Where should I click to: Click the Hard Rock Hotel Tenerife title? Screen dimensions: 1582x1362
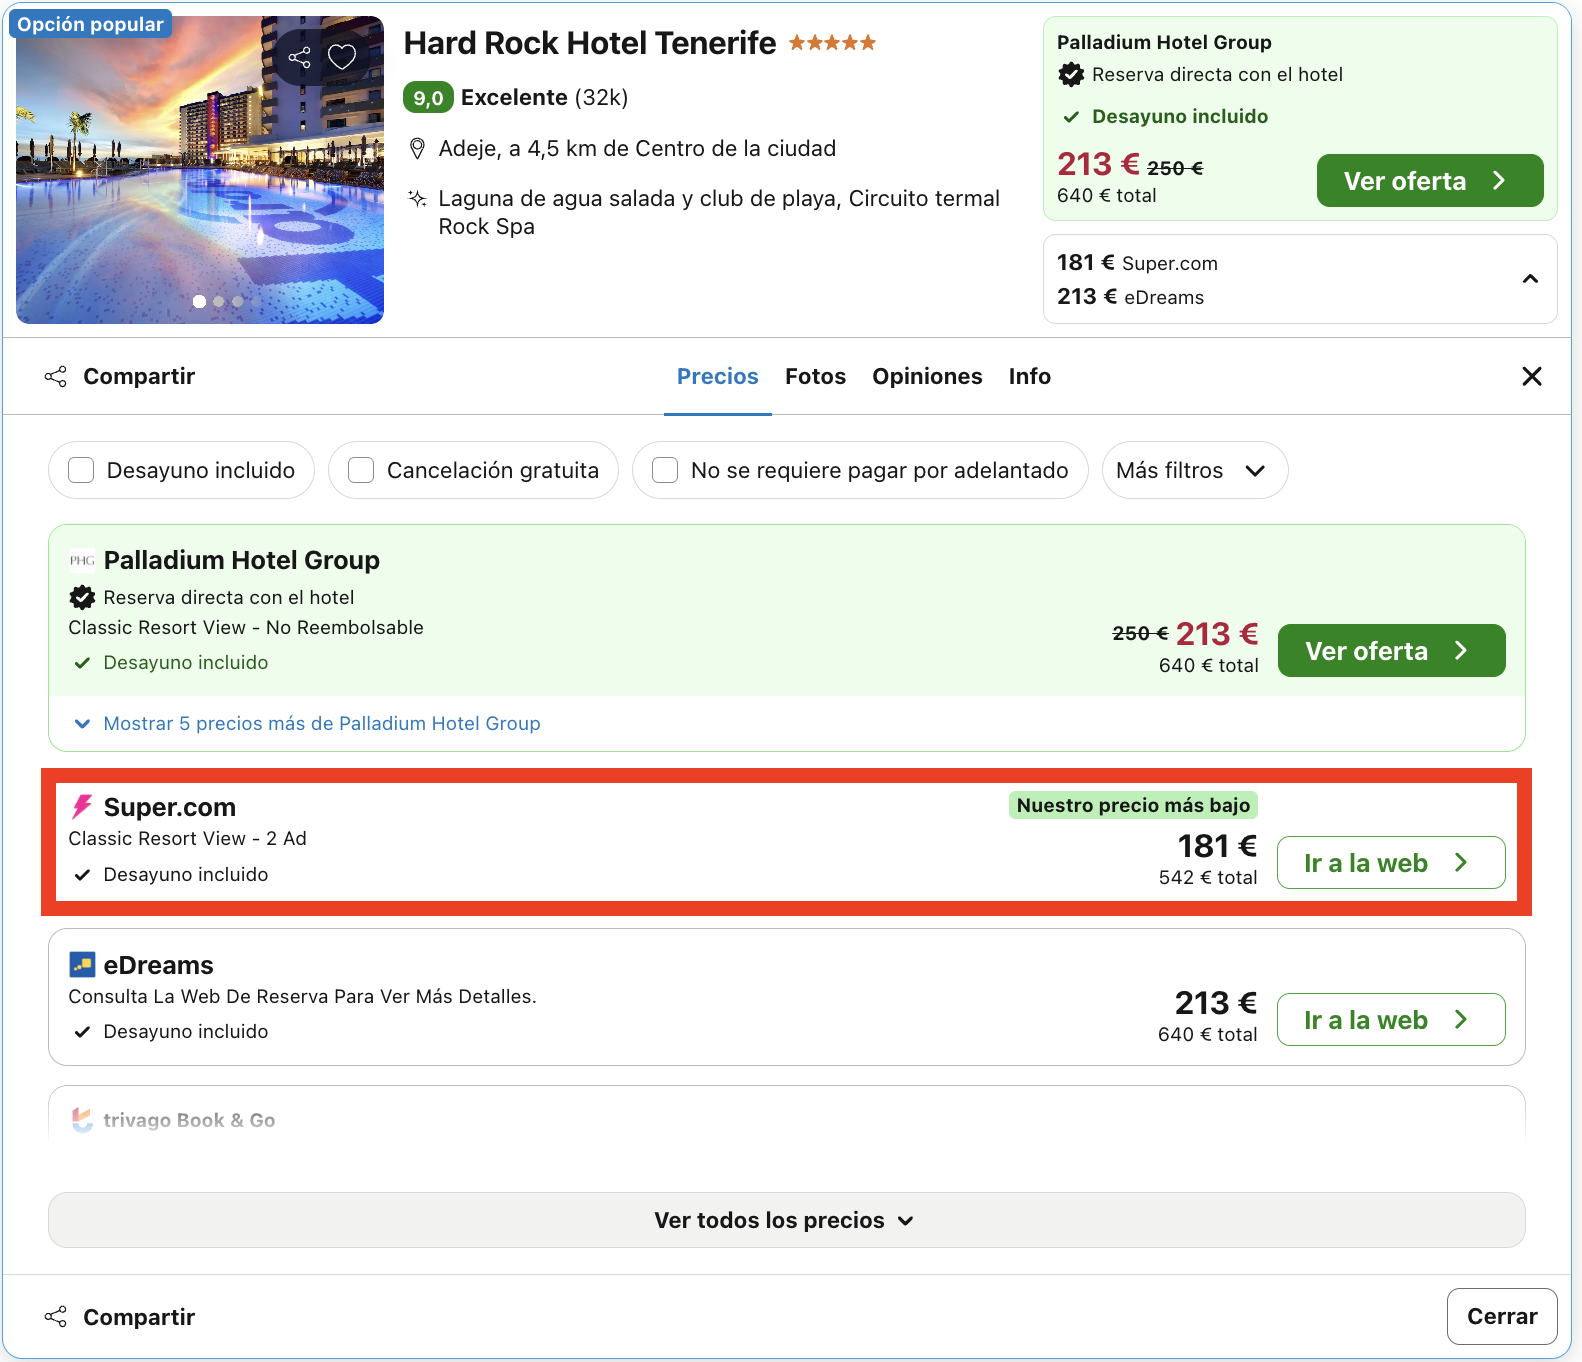589,43
